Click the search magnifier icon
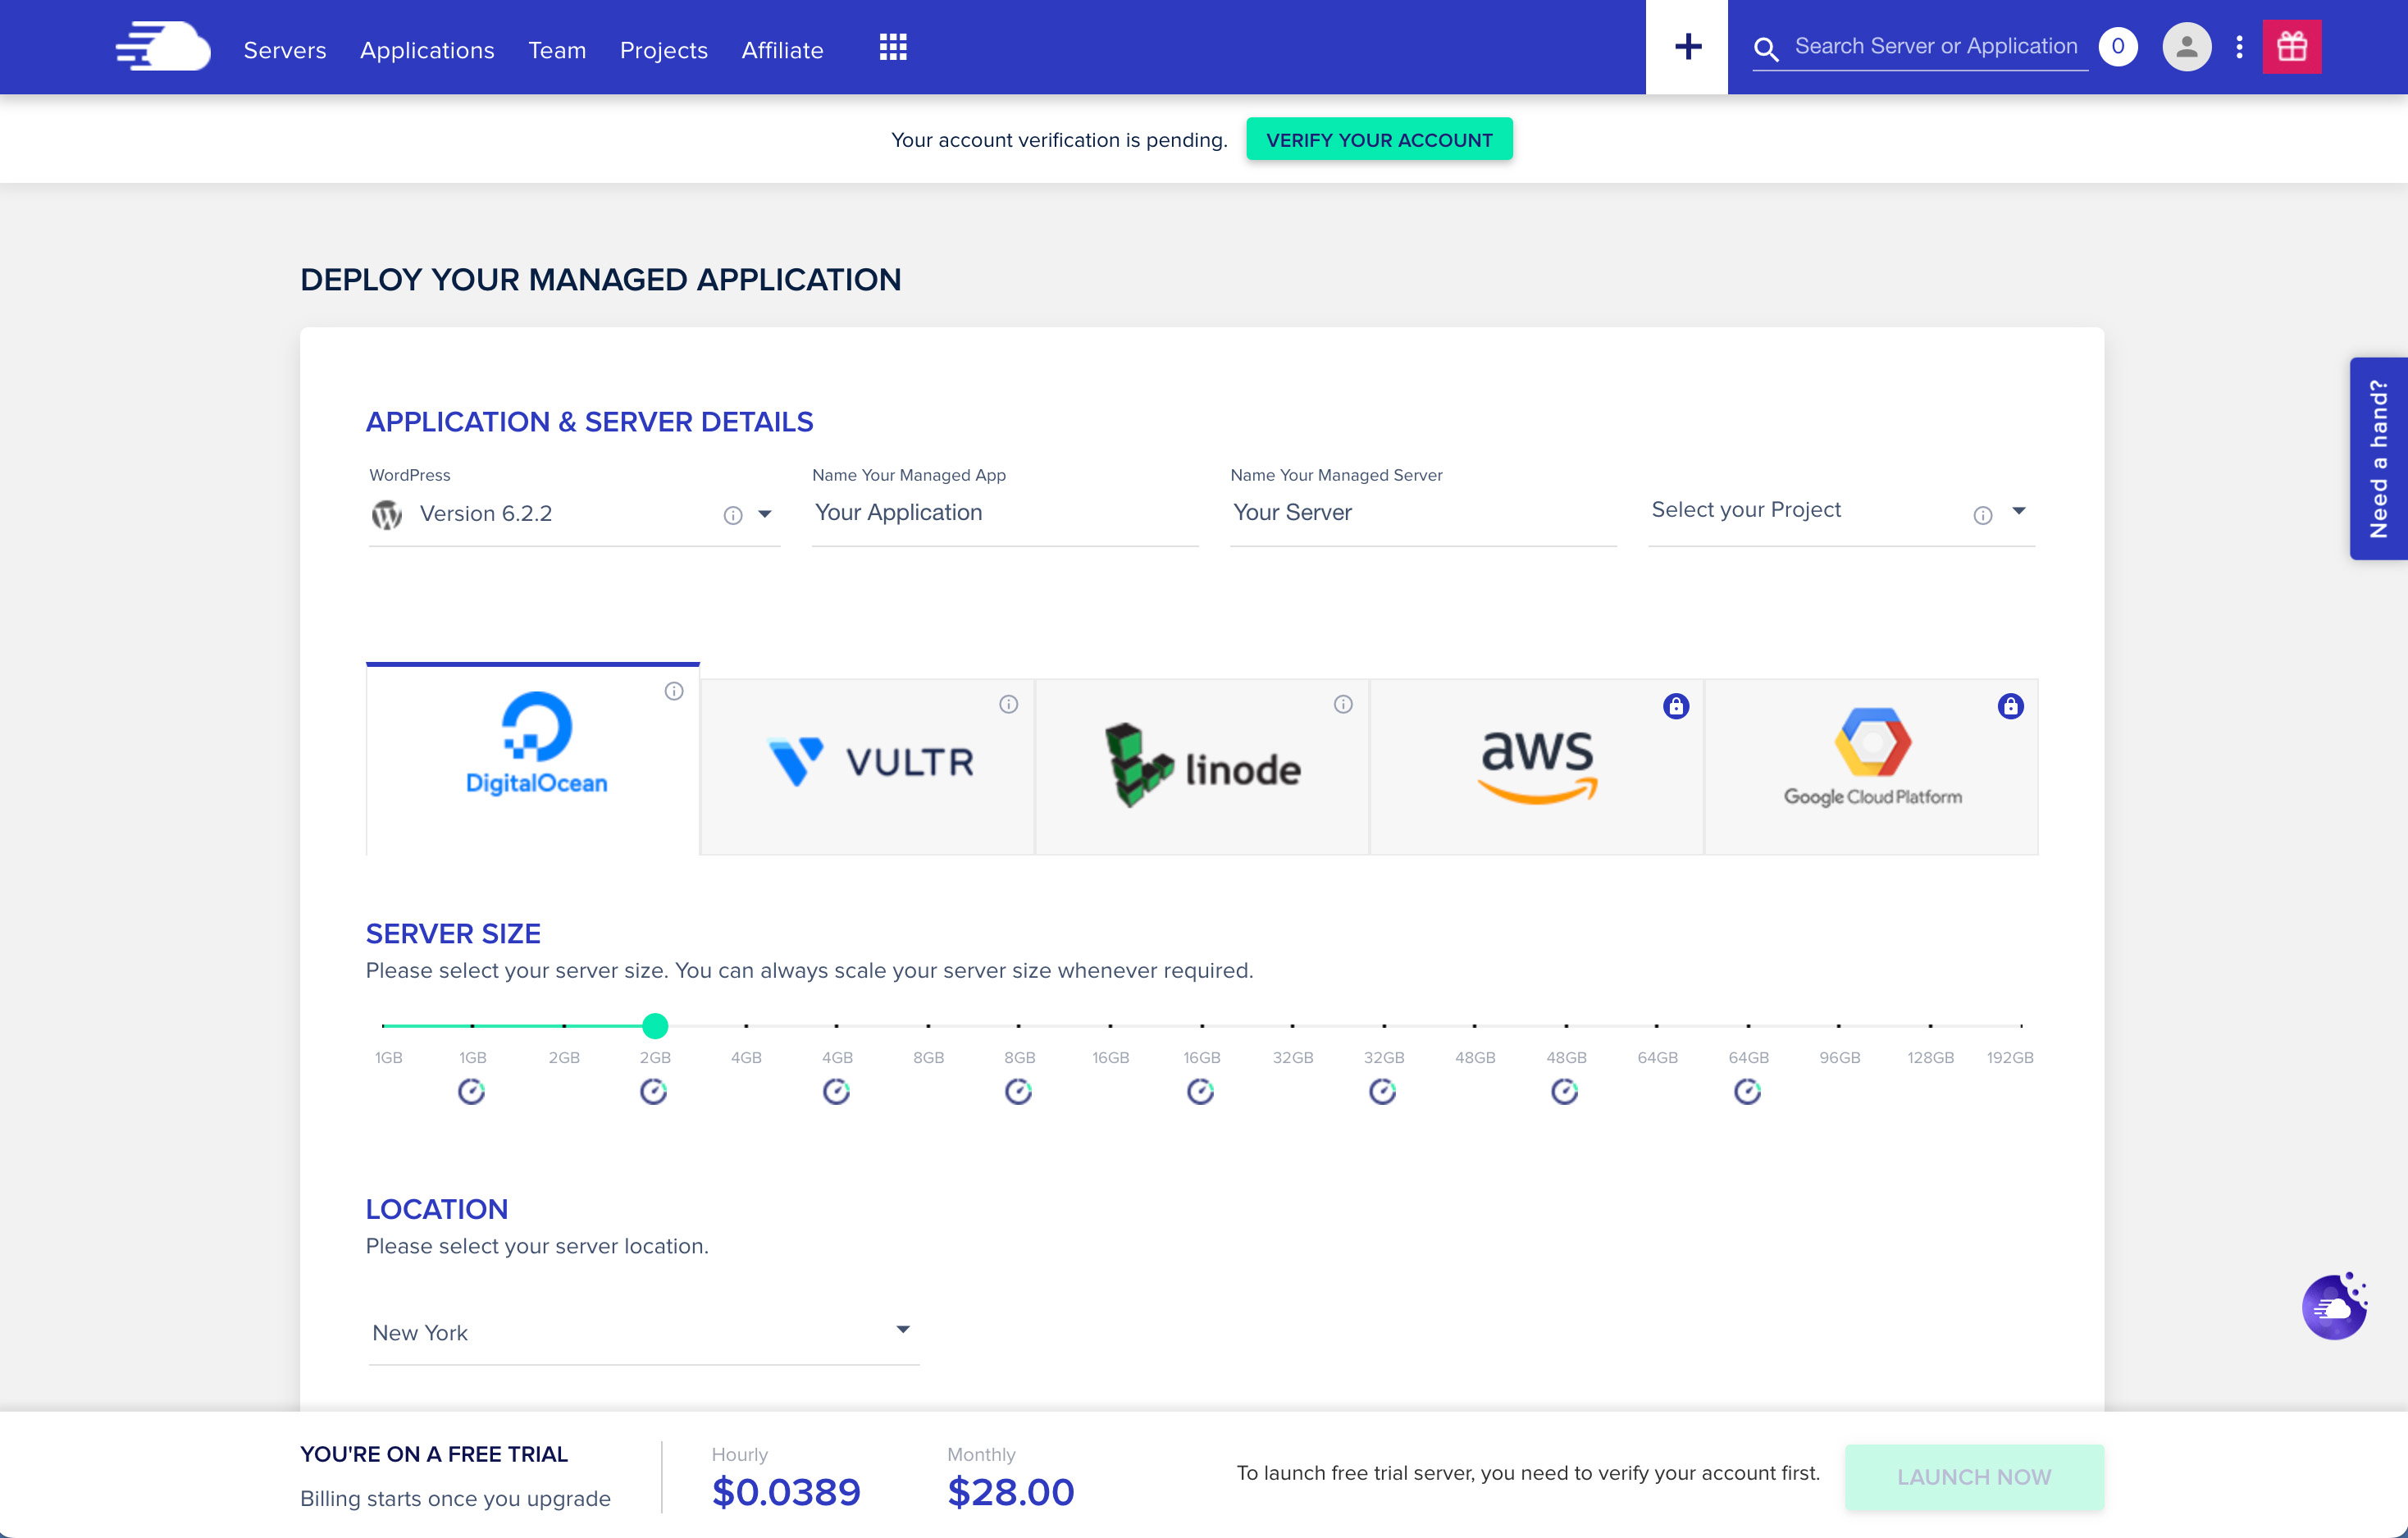 1766,47
